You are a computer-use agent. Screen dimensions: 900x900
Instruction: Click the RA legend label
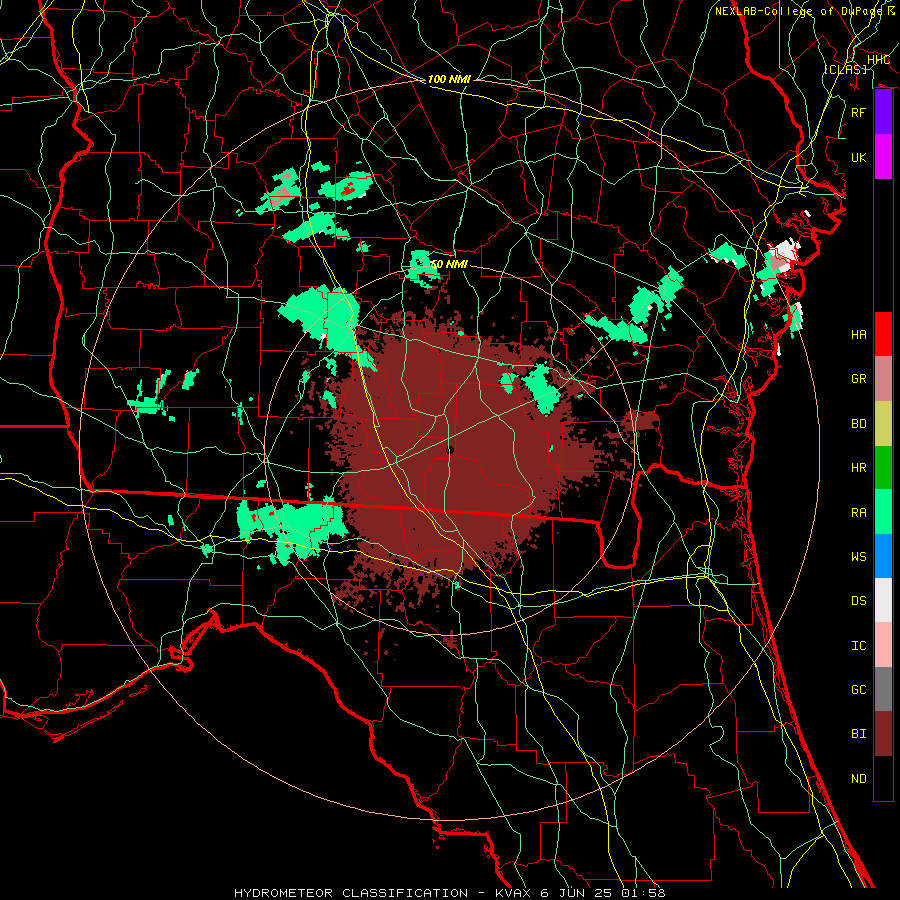[859, 513]
